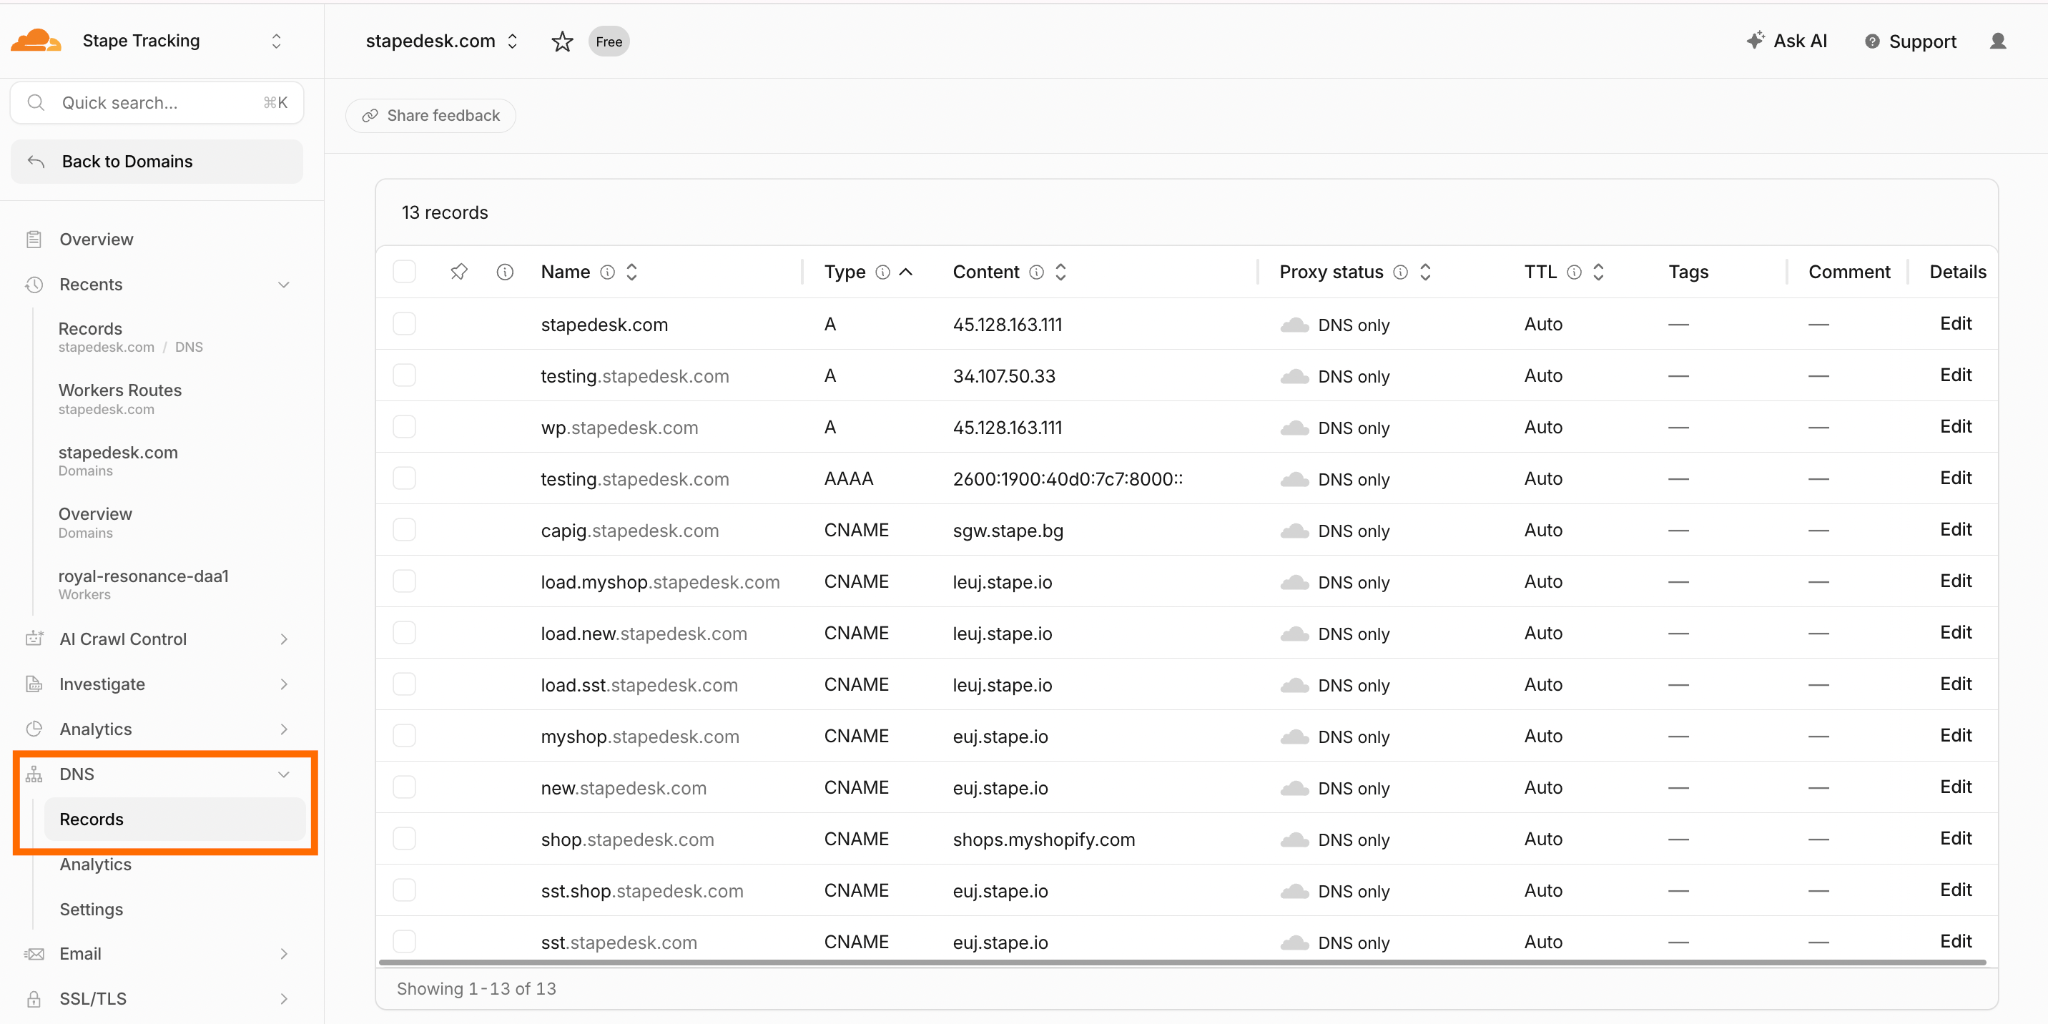Sort records by Name
The image size is (2048, 1024).
632,272
